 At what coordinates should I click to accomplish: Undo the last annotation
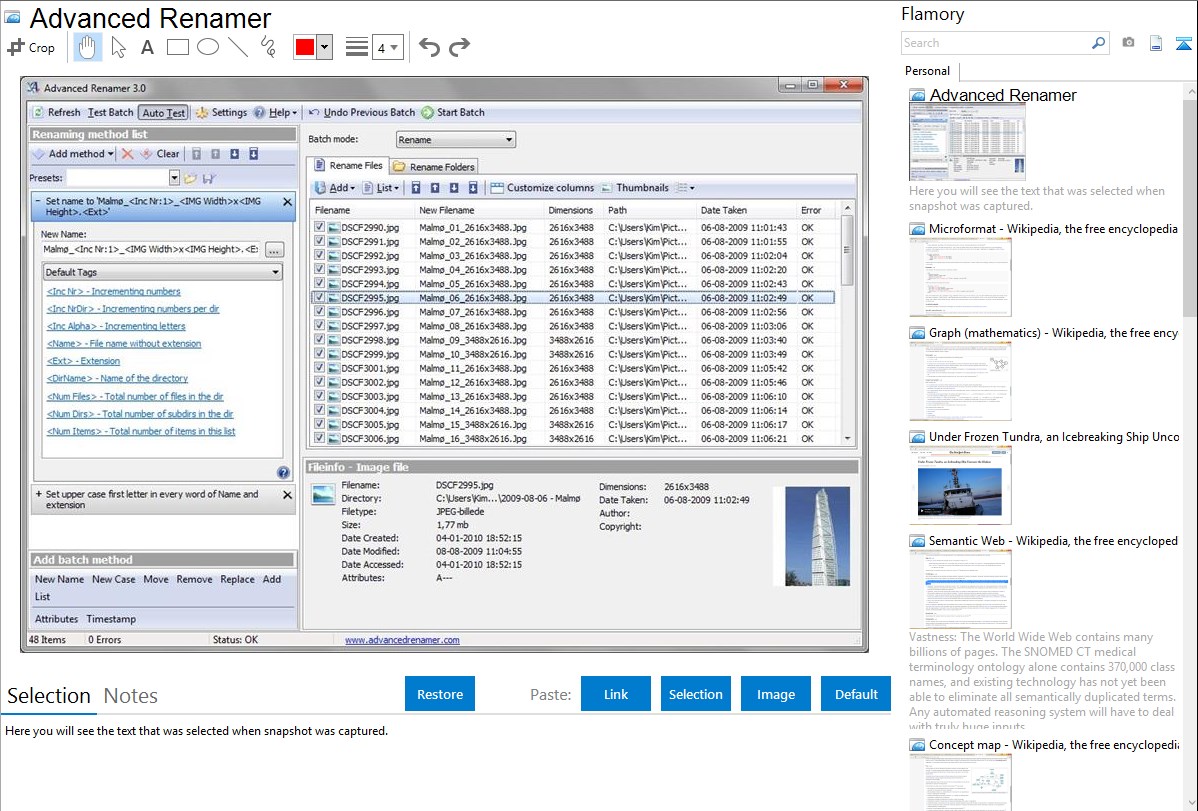click(429, 47)
